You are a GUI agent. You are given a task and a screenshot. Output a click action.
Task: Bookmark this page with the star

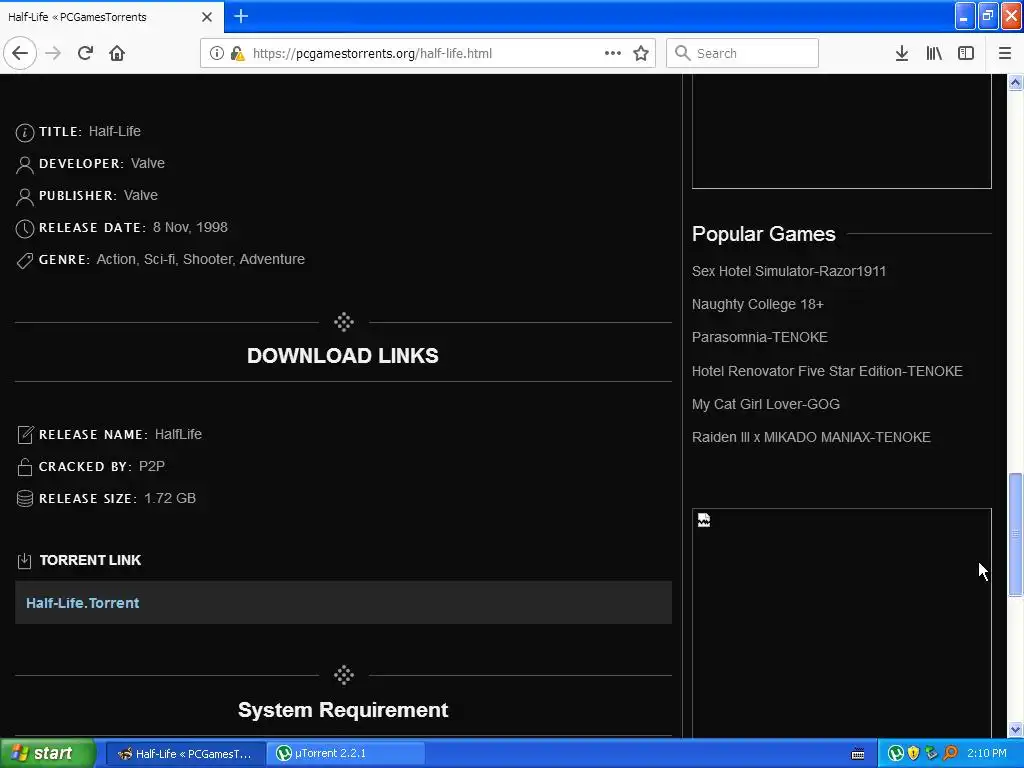(641, 53)
